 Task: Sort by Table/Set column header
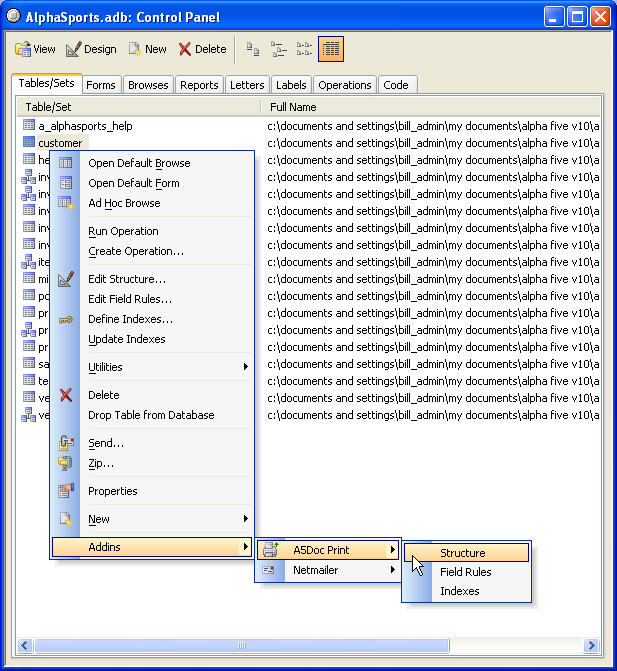pyautogui.click(x=139, y=107)
